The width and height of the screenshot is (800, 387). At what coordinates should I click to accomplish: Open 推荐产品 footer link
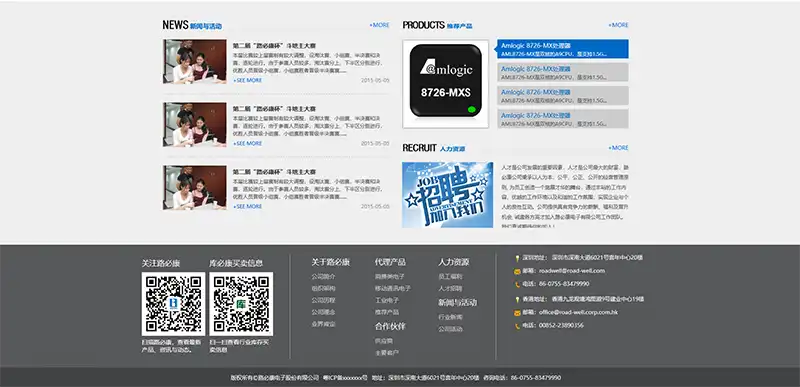click(x=387, y=312)
